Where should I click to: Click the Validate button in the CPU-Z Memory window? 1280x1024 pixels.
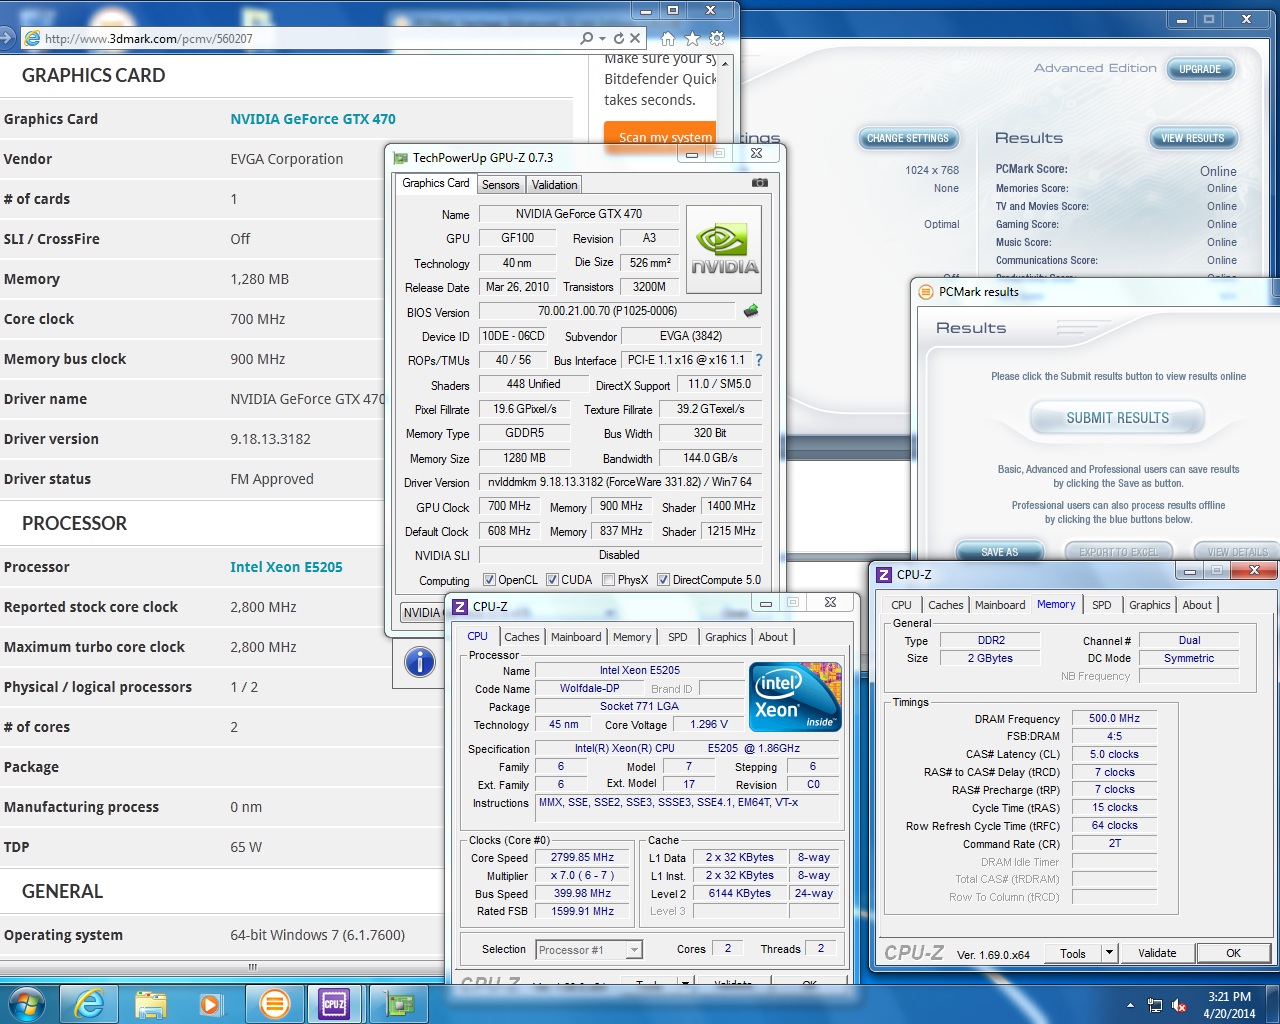1157,953
